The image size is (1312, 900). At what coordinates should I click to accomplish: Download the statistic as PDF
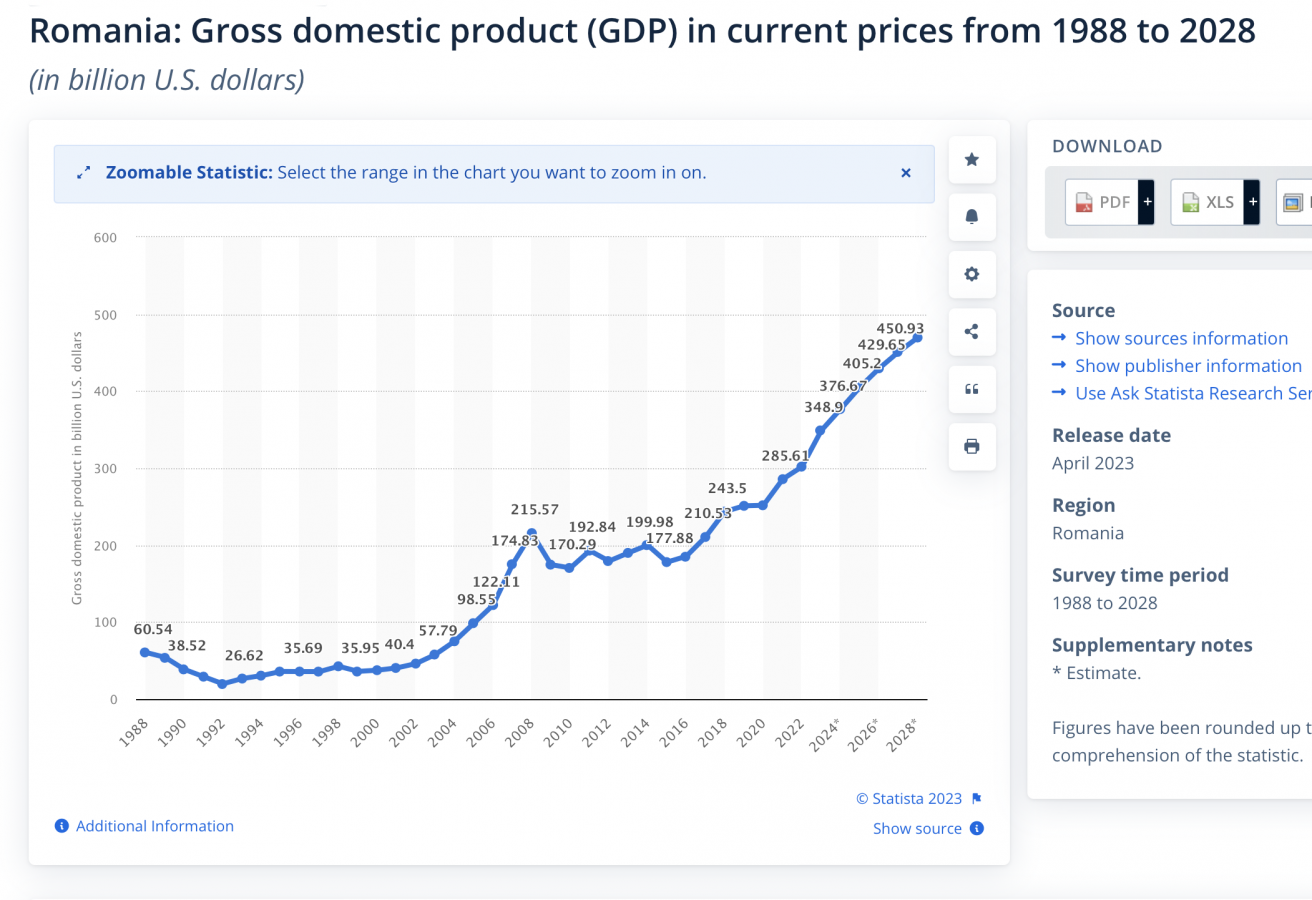point(1103,202)
